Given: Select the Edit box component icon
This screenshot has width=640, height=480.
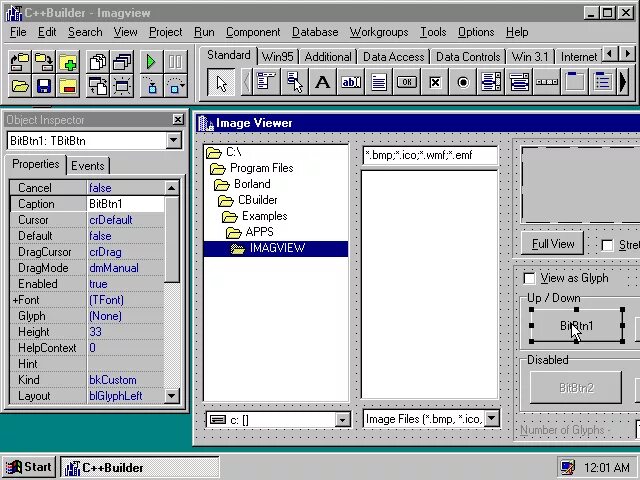Looking at the screenshot, I should pos(351,82).
